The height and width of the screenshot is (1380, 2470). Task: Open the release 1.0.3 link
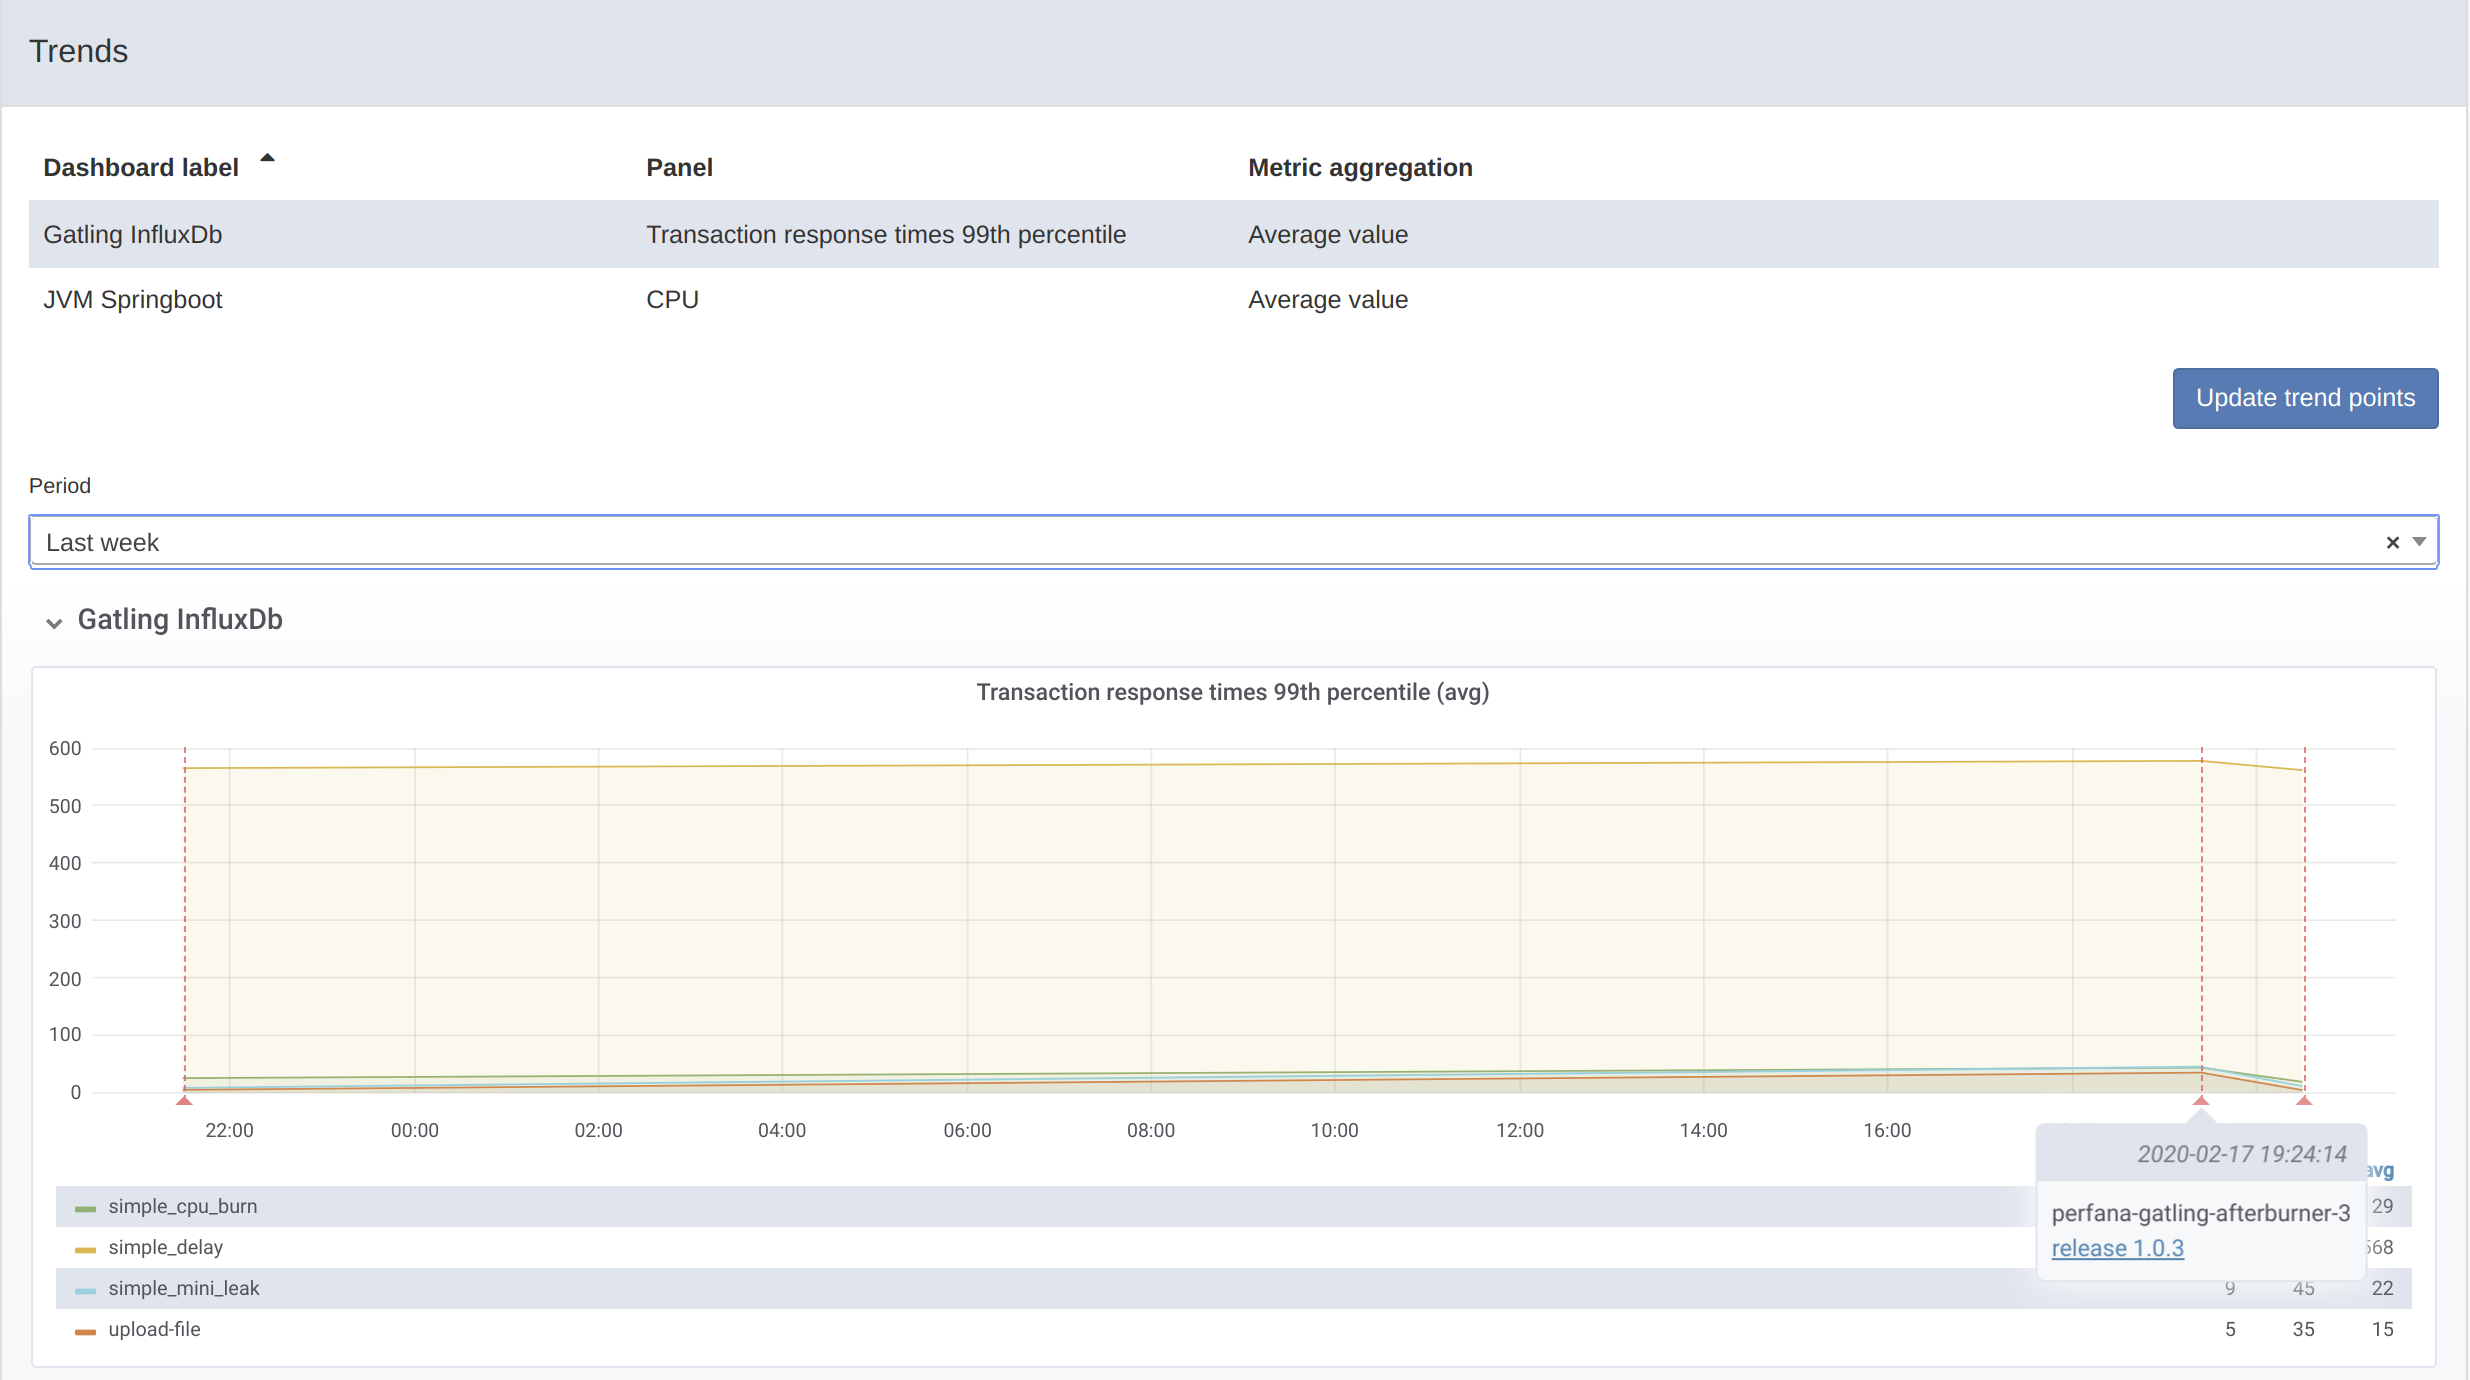tap(2117, 1248)
